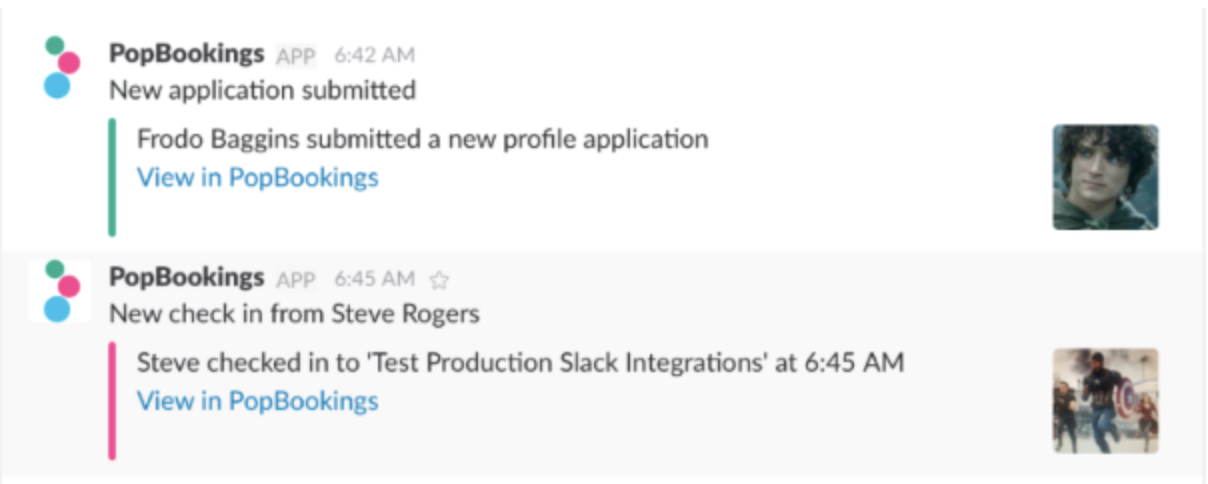Click the APP badge next to 6:42 AM
This screenshot has height=484, width=1208.
(x=296, y=56)
